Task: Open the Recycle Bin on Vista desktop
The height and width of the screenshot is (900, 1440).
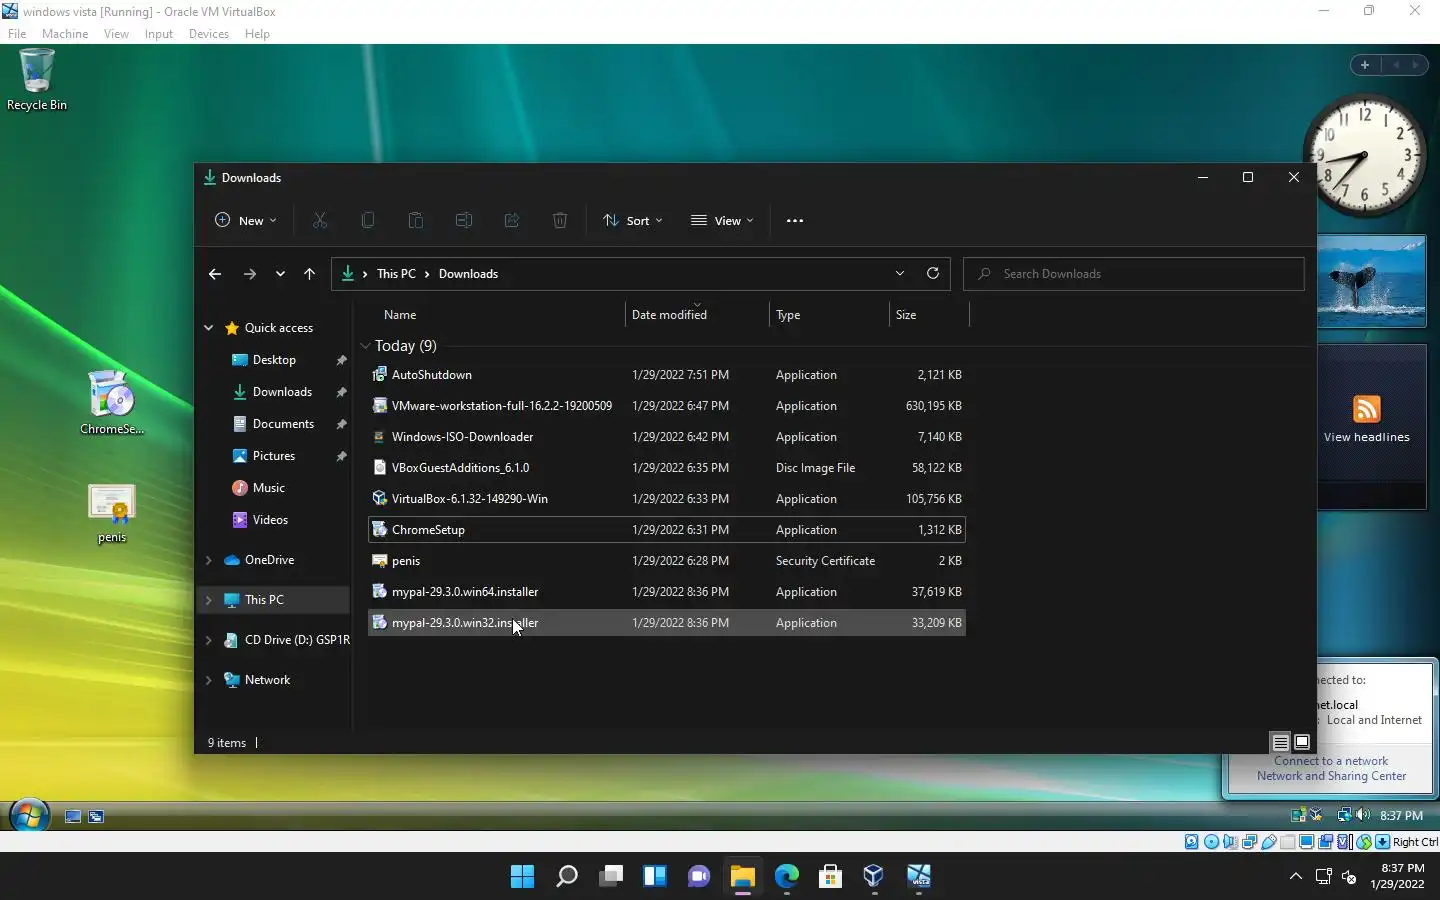Action: pos(37,80)
